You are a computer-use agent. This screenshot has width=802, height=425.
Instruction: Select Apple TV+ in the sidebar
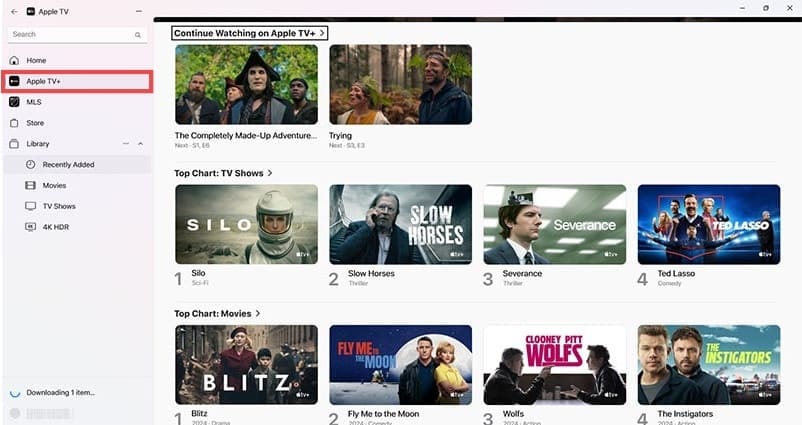(78, 81)
